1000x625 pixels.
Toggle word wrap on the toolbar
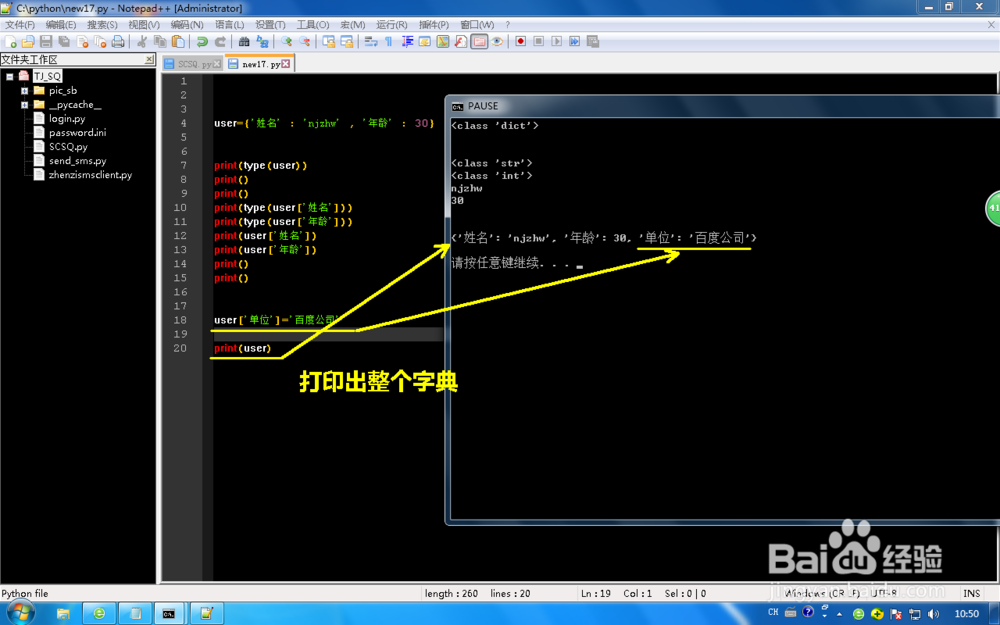point(369,41)
